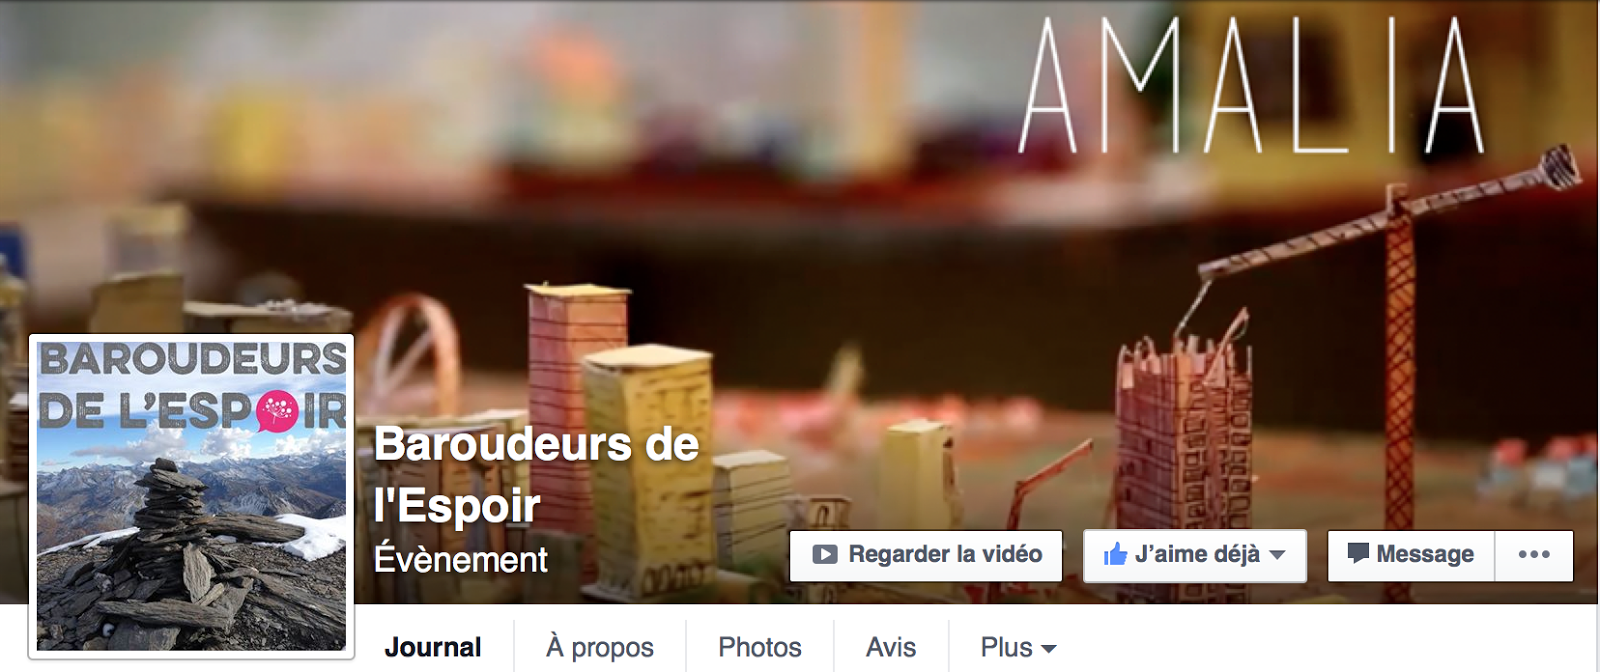Open the Baroudeurs de l'Espoir profile picture
The image size is (1600, 672).
coord(192,496)
